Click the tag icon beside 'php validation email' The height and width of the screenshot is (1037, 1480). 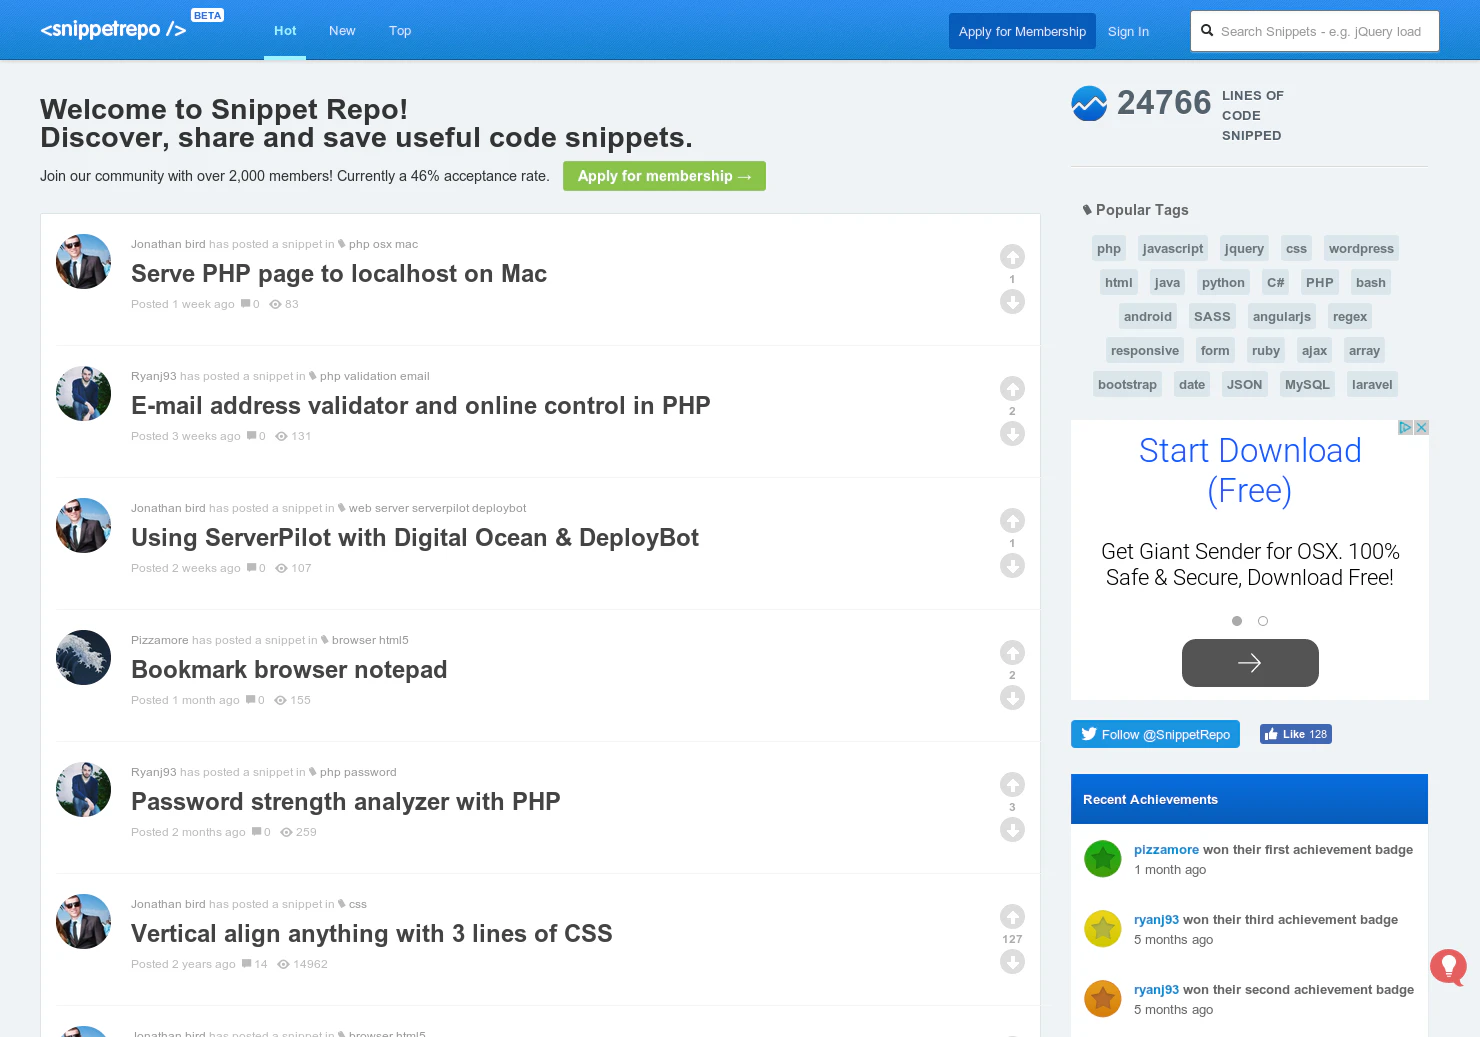pos(313,375)
